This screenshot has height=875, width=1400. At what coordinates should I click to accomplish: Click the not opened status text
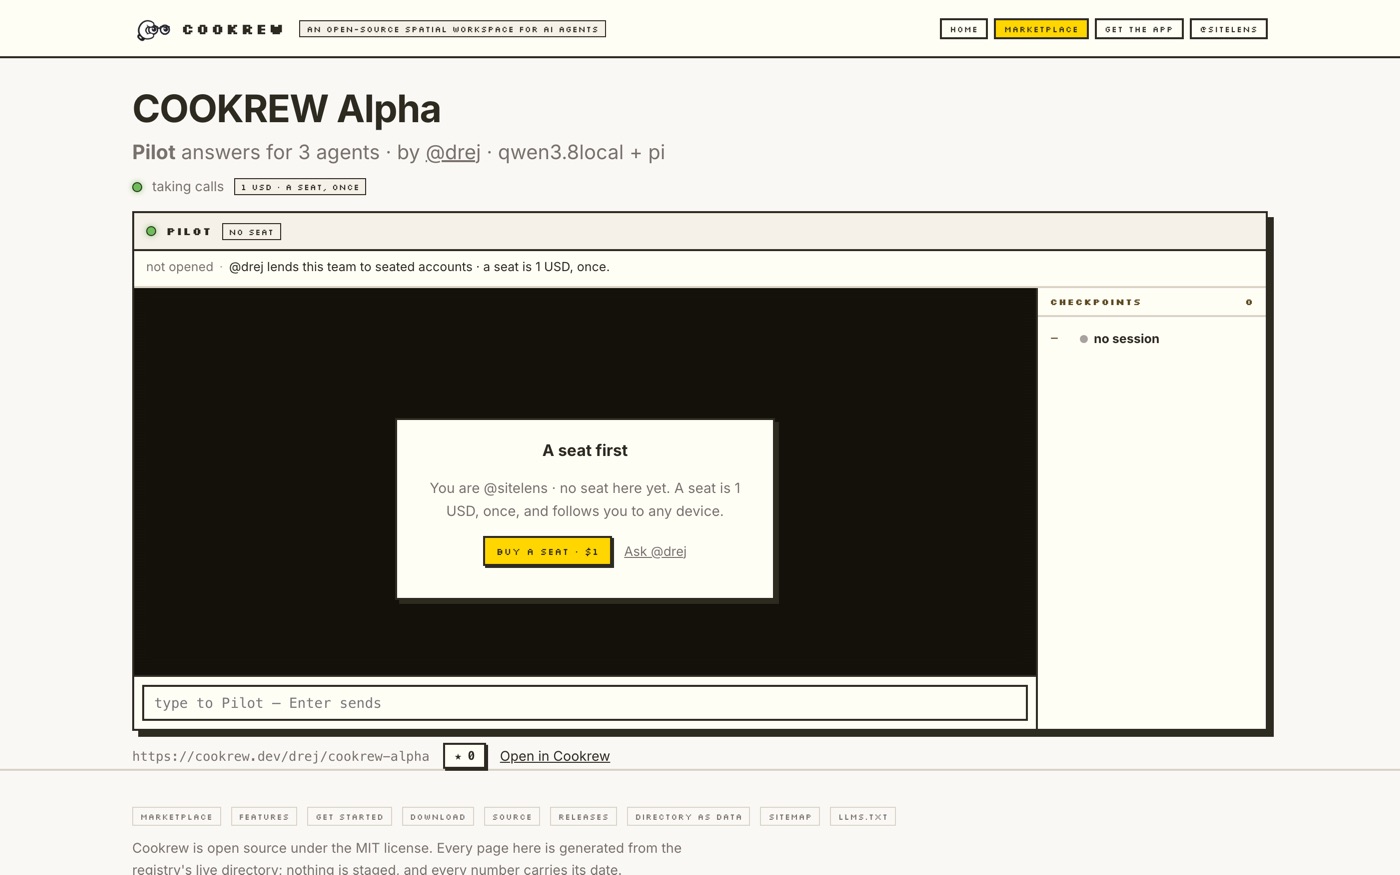pyautogui.click(x=180, y=267)
